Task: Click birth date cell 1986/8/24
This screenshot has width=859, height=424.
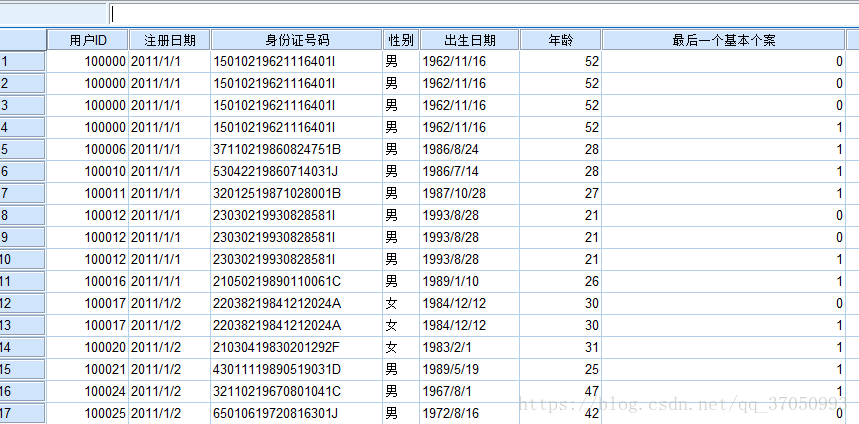Action: click(x=469, y=150)
